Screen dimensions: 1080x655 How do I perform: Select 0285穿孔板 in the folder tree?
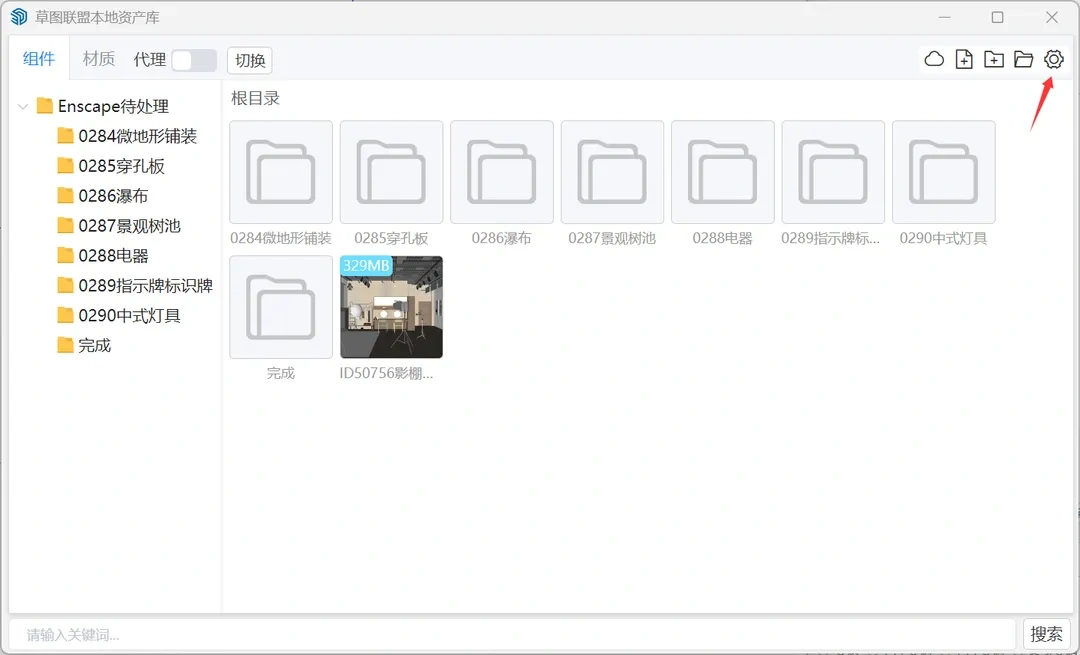(x=121, y=166)
